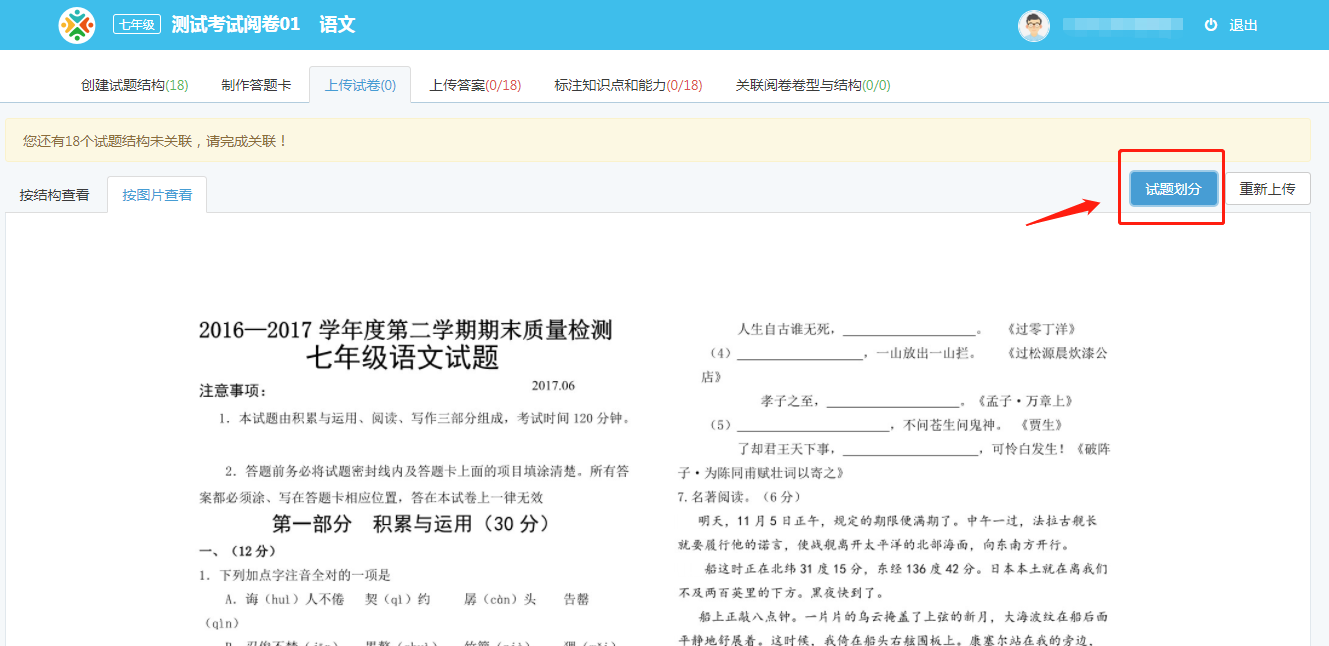The height and width of the screenshot is (646, 1329).
Task: Click the 语文 subject label
Action: tap(337, 25)
